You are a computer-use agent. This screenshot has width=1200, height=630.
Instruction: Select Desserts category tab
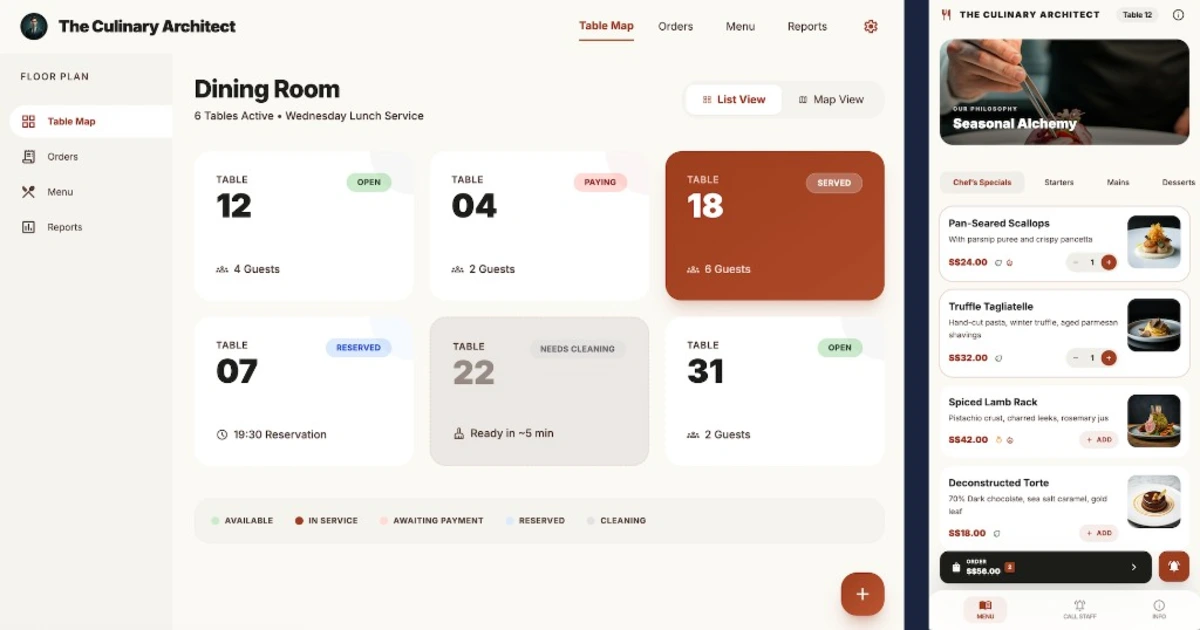(1178, 182)
